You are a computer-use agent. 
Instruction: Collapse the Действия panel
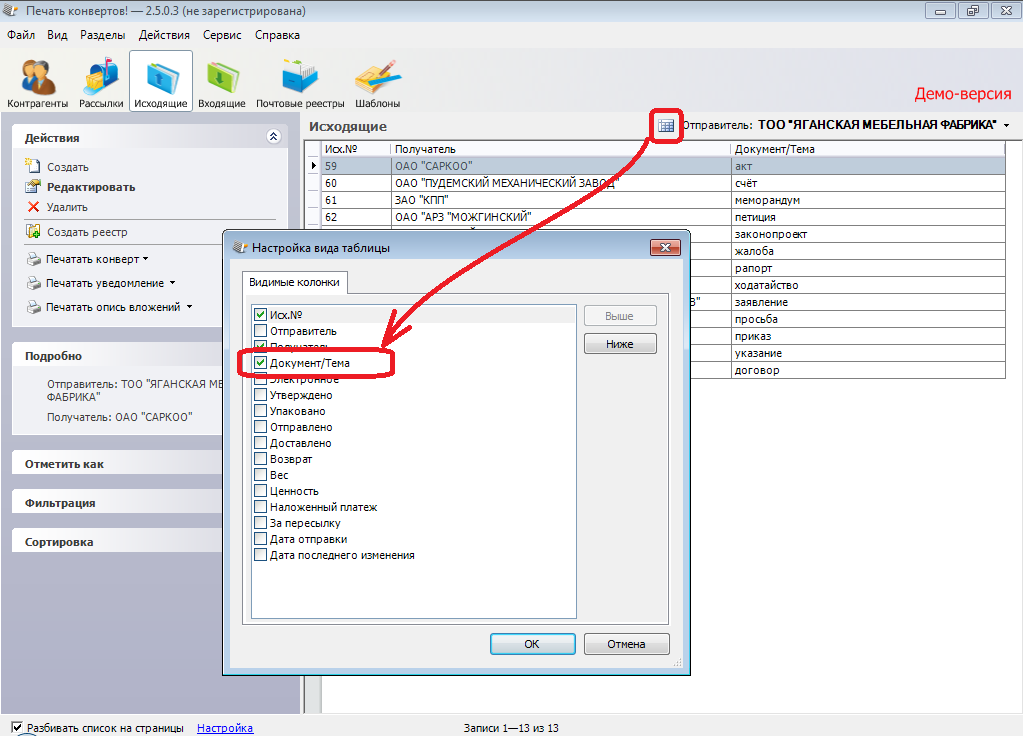pos(274,138)
